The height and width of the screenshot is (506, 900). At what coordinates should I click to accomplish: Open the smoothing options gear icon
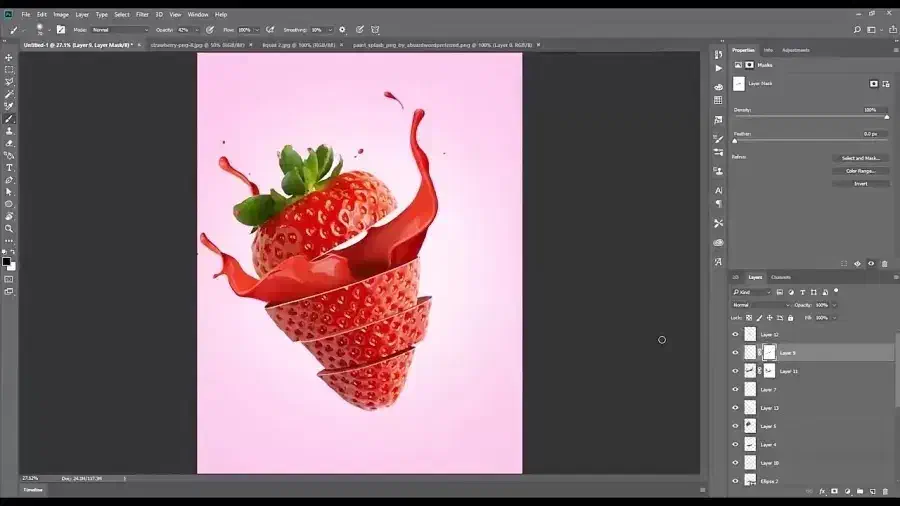click(x=342, y=30)
